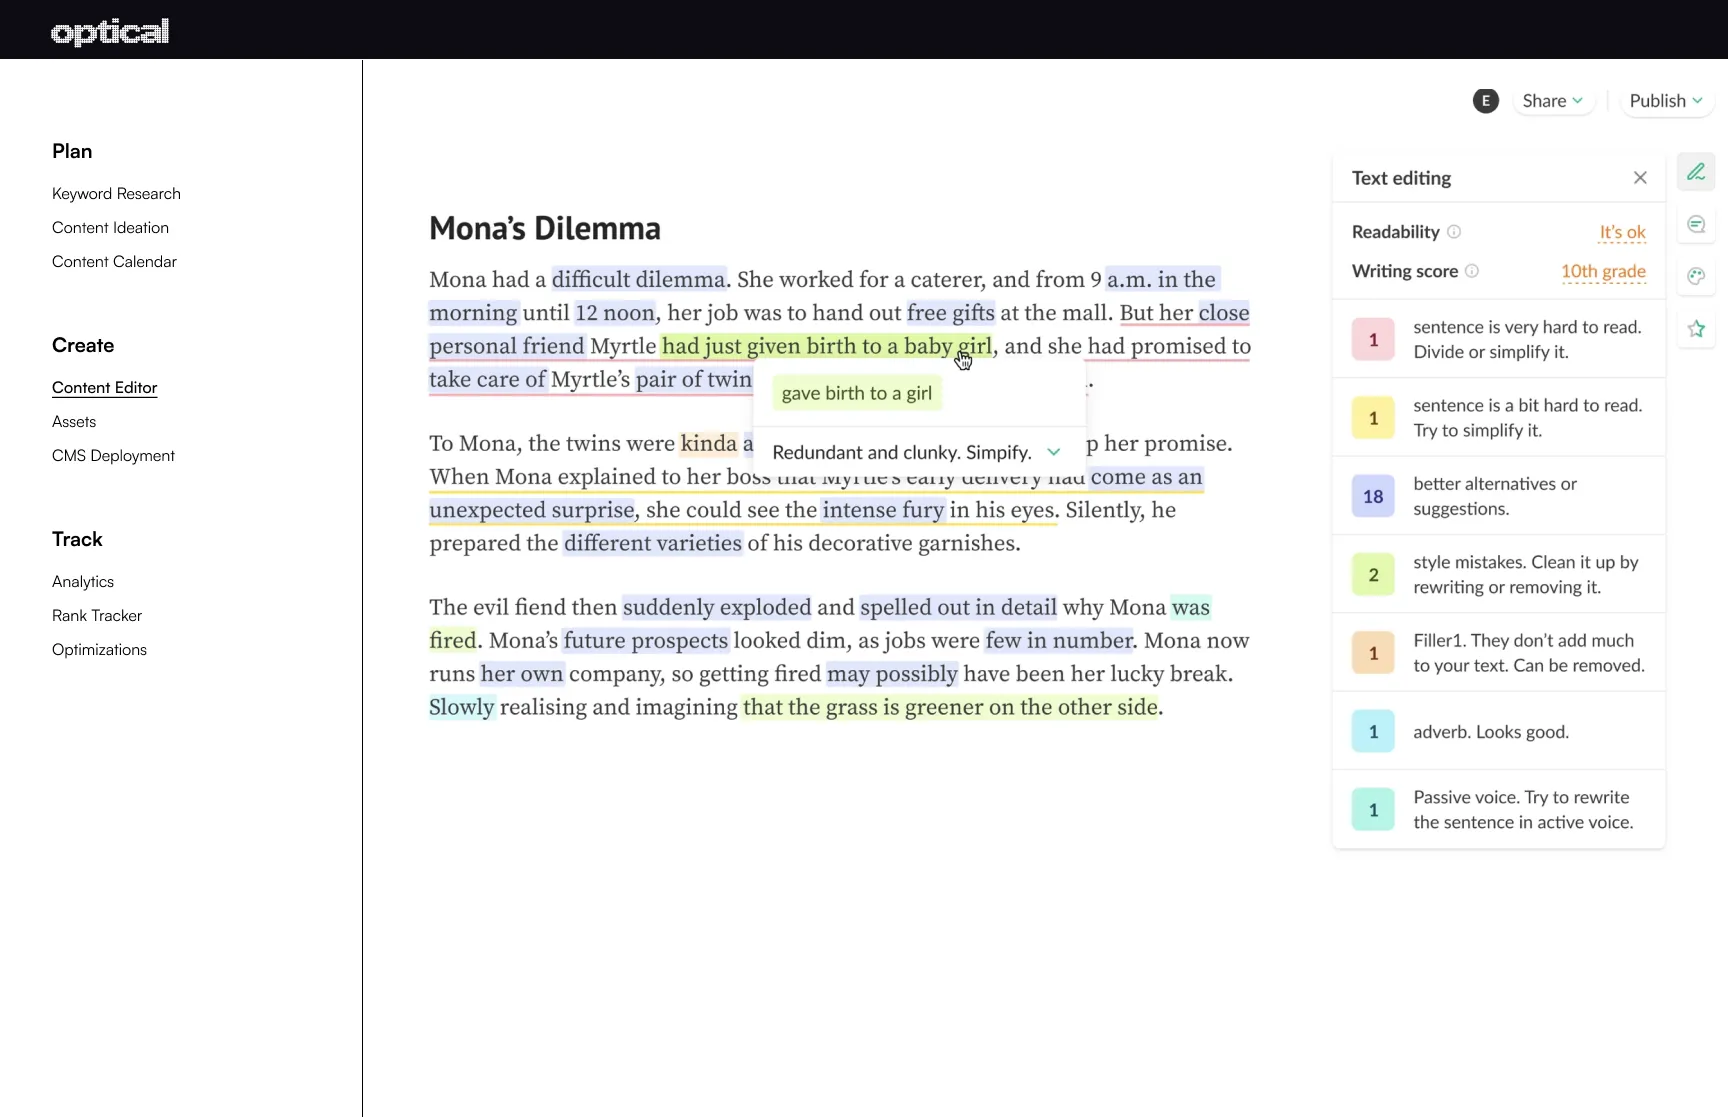Click highlighted phrase "spelled out in detail"

[958, 608]
